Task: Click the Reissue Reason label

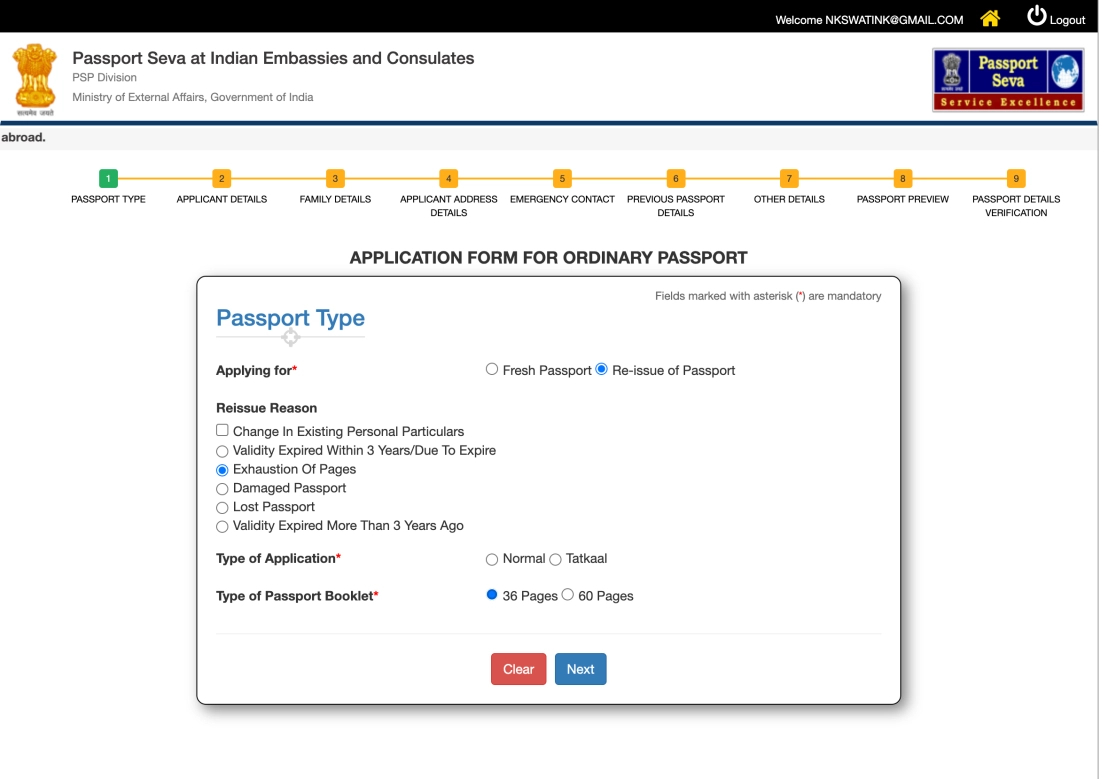Action: tap(267, 408)
